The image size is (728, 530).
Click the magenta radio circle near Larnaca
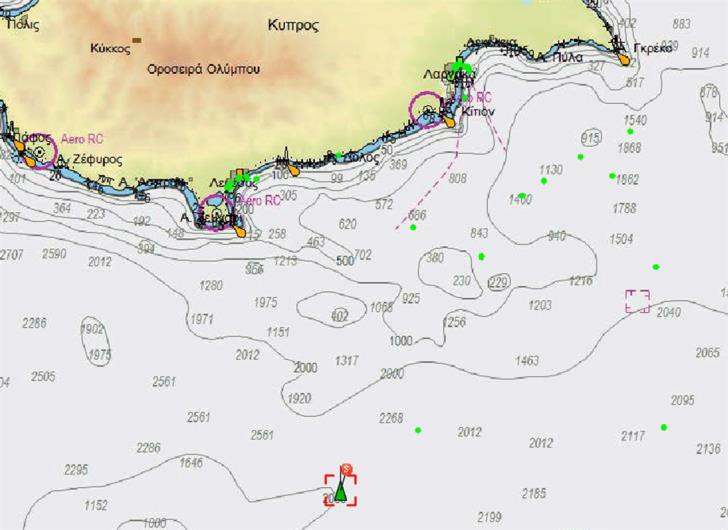click(x=427, y=110)
